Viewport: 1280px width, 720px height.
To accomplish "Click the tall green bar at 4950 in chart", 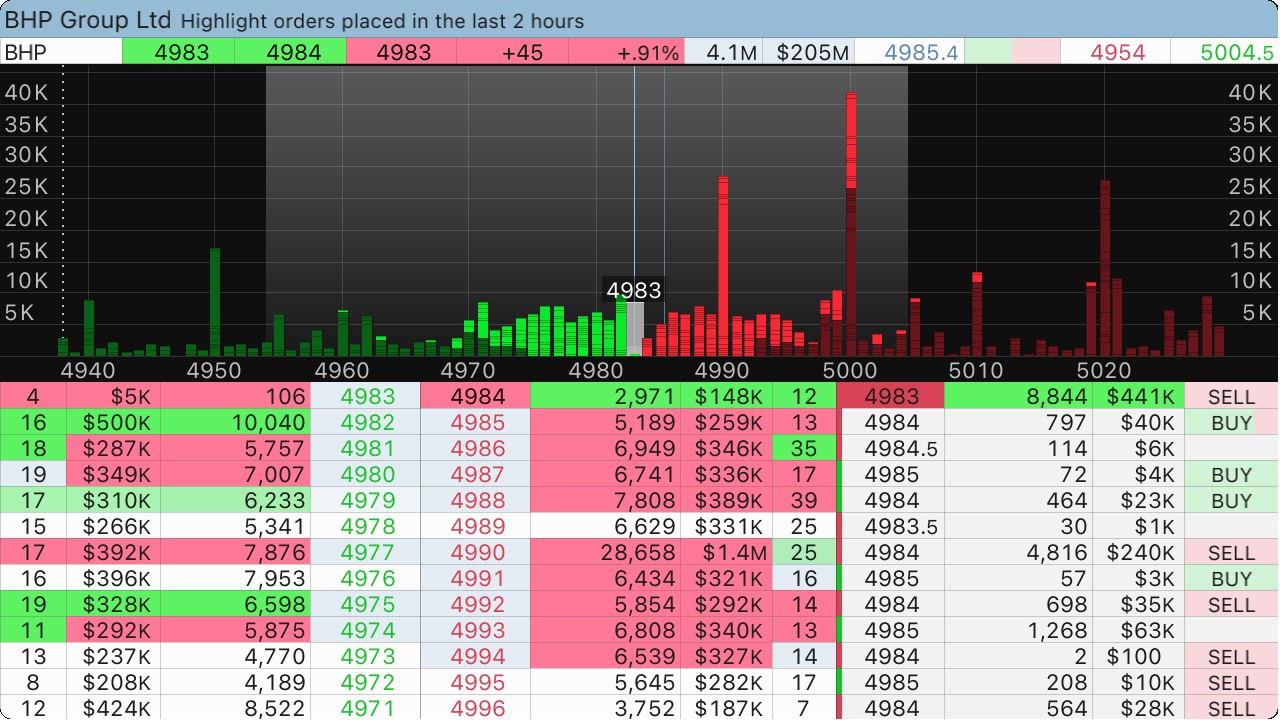I will [214, 300].
